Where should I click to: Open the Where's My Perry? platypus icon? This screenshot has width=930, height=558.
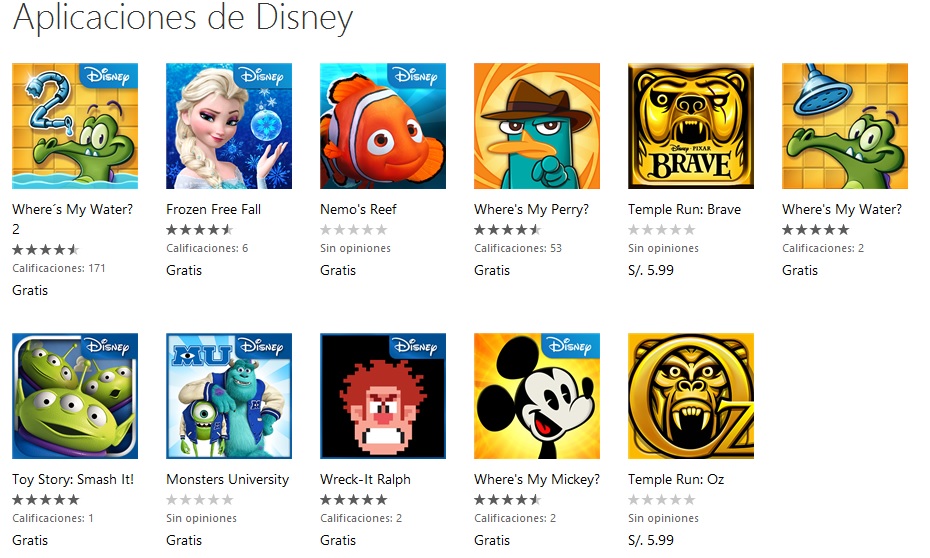tap(537, 126)
